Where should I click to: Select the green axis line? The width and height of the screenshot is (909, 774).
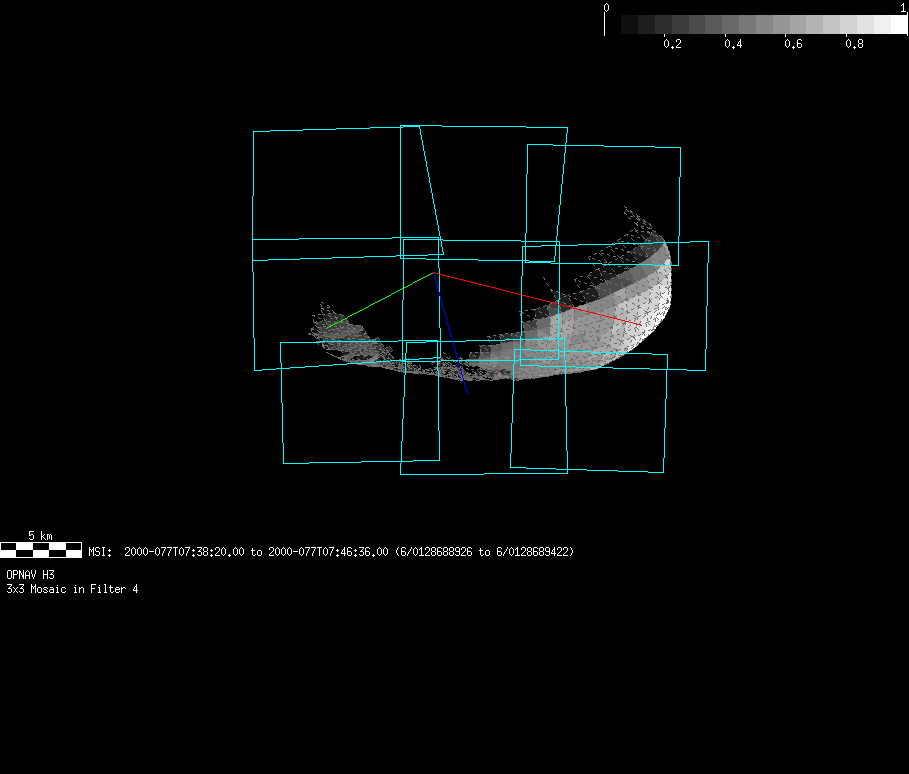380,300
